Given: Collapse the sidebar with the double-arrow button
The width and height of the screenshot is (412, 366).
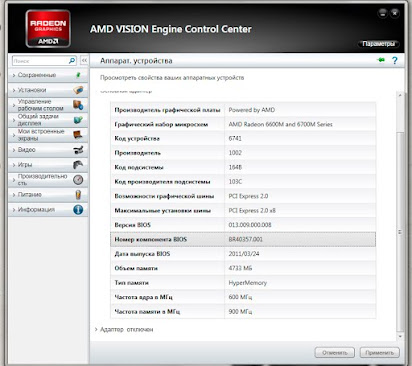Looking at the screenshot, I should [84, 60].
